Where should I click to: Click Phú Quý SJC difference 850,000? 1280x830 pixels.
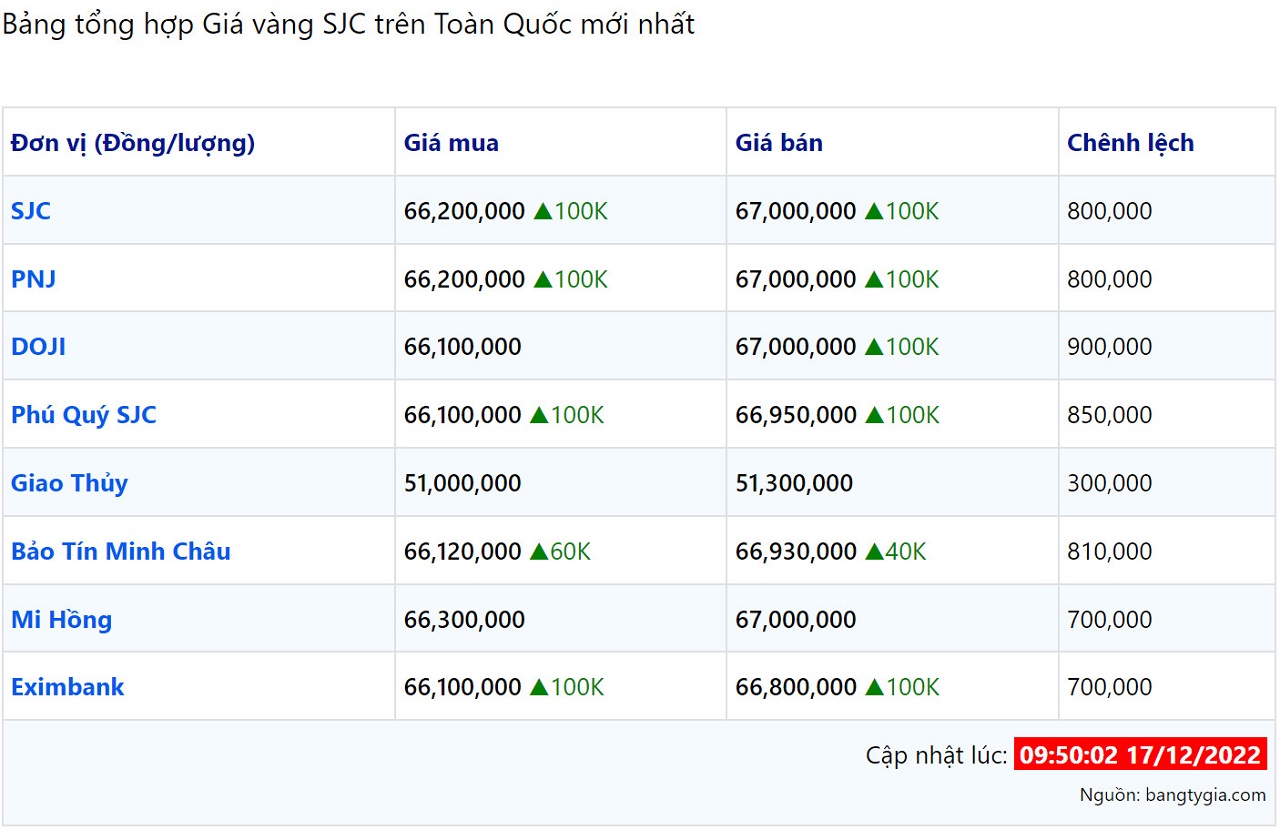coord(1109,415)
